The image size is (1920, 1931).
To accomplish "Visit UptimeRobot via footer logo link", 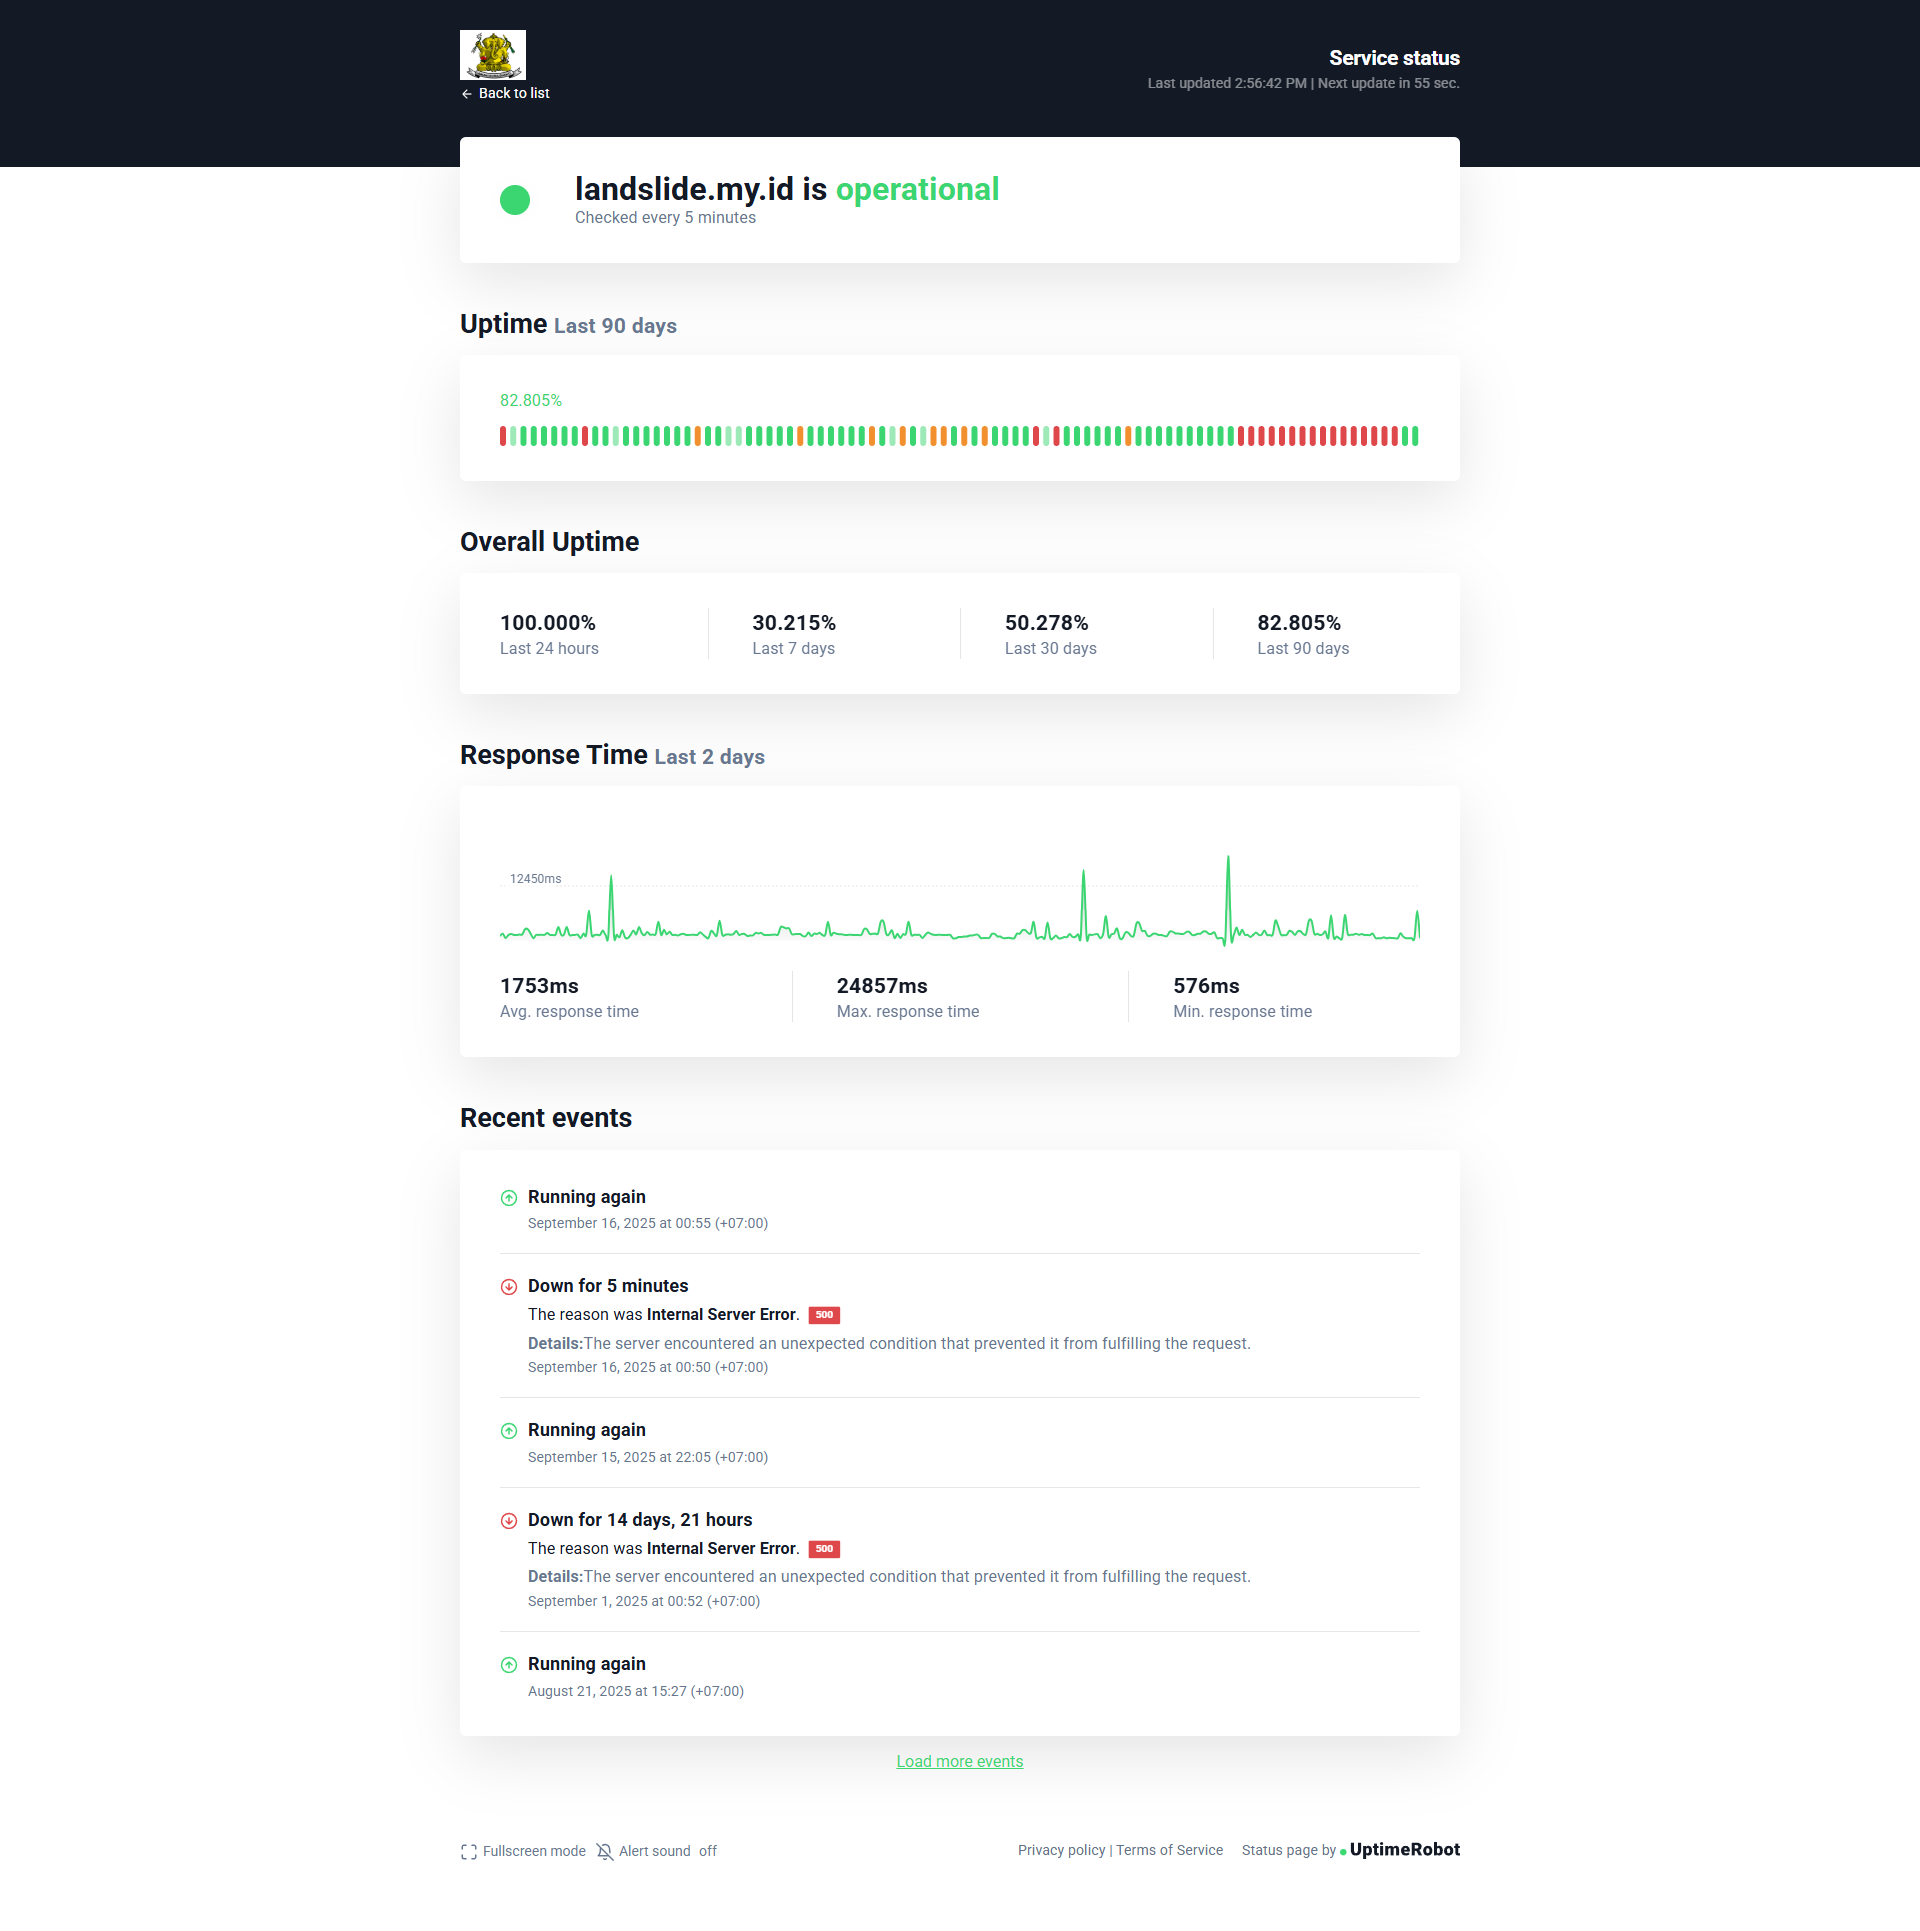I will [x=1404, y=1850].
